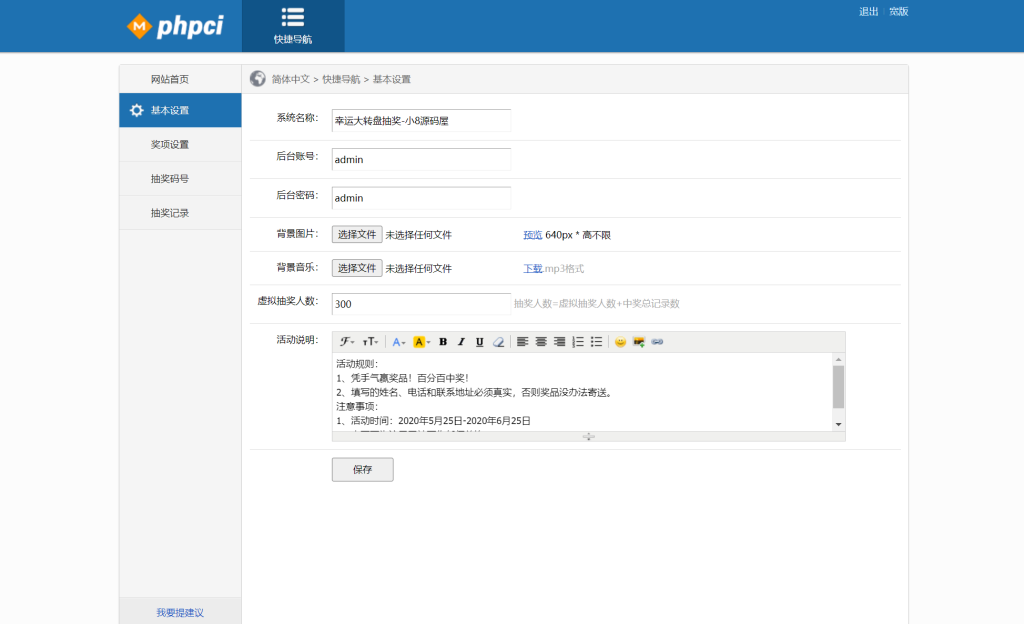Click editor scrollbar up arrow
Image resolution: width=1024 pixels, height=624 pixels.
pos(839,359)
